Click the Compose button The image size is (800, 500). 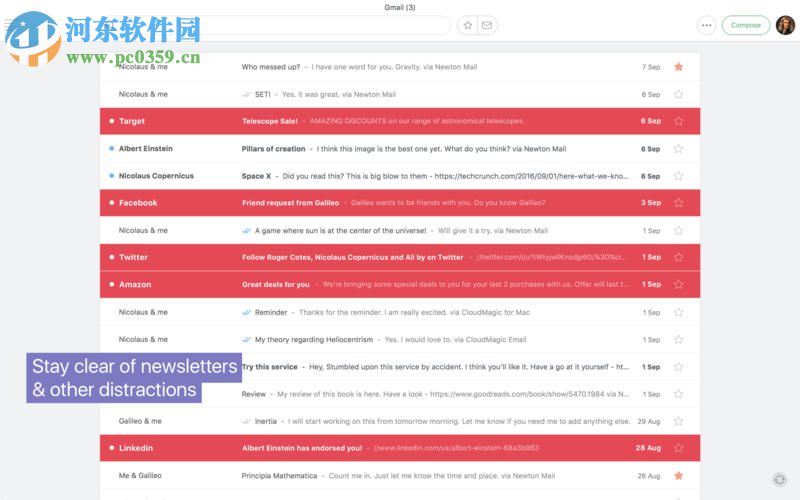(x=745, y=25)
